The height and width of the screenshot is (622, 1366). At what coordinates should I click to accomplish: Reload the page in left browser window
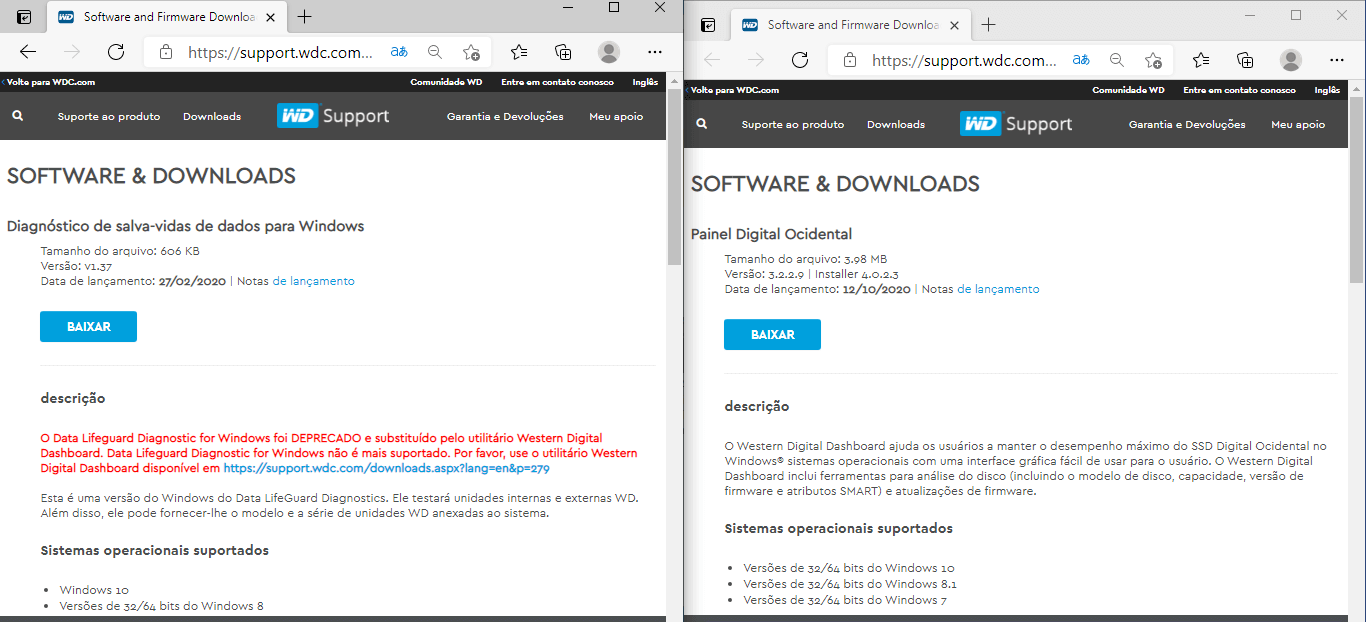tap(116, 53)
